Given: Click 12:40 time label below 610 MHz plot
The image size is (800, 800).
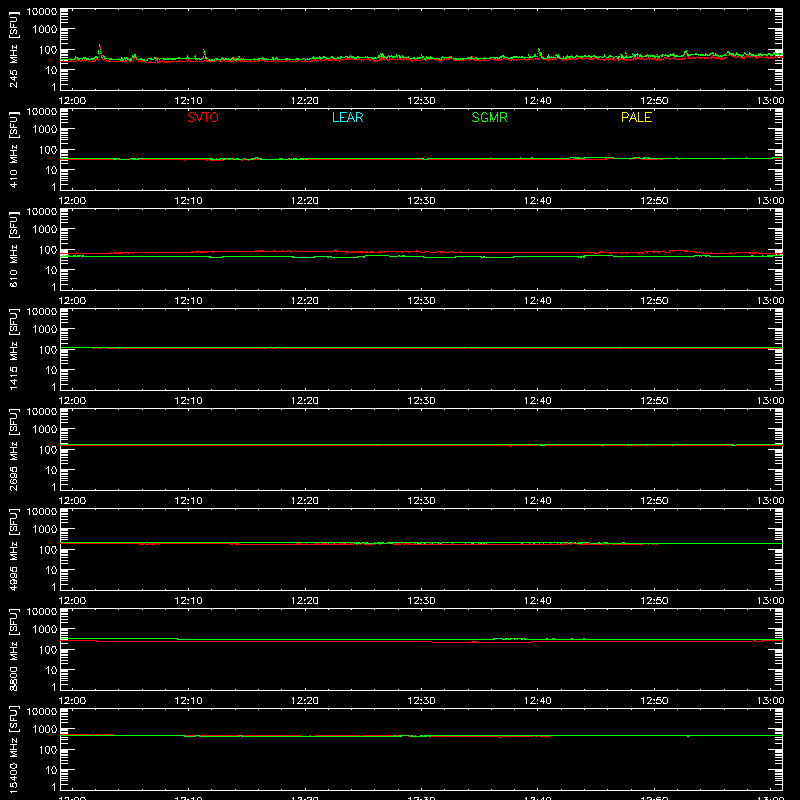Looking at the screenshot, I should pos(538,301).
